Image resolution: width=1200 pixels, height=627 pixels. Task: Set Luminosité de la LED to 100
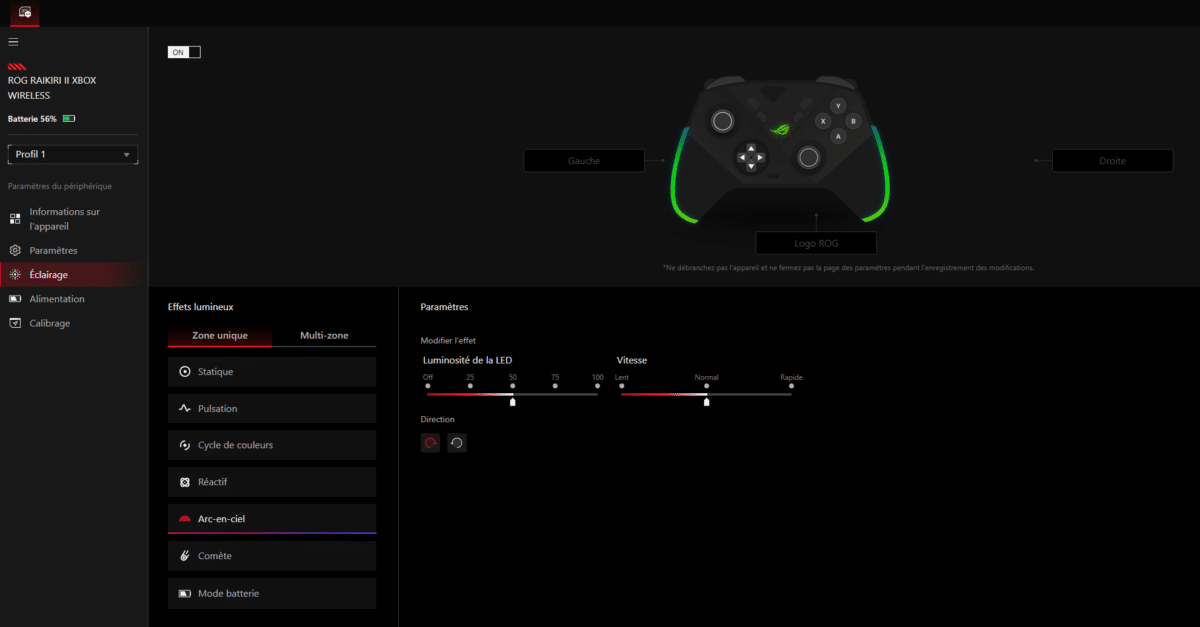pos(597,387)
